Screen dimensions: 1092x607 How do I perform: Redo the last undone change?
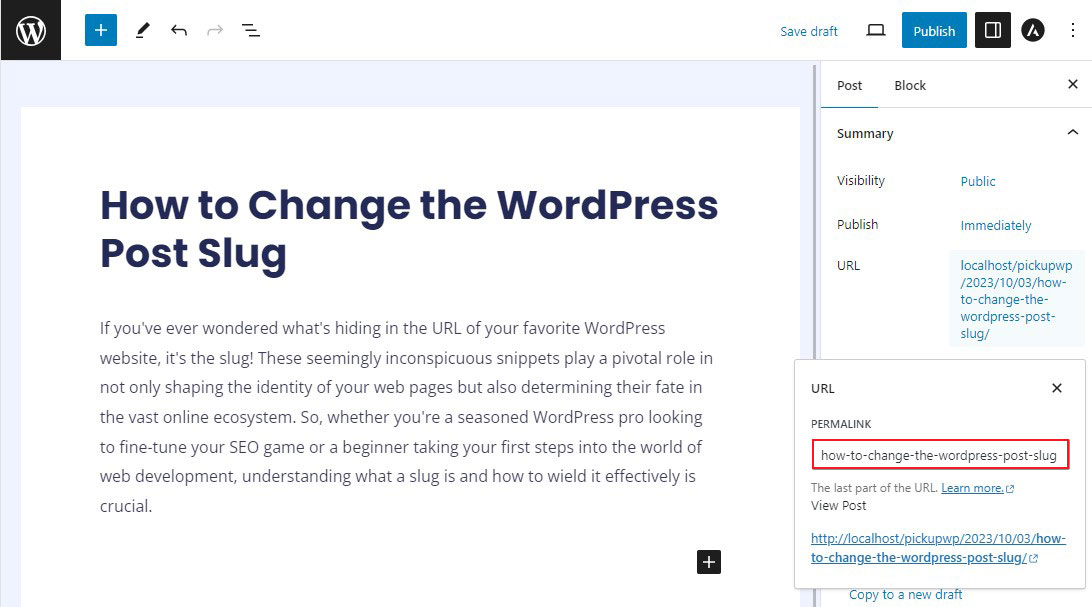click(x=215, y=30)
